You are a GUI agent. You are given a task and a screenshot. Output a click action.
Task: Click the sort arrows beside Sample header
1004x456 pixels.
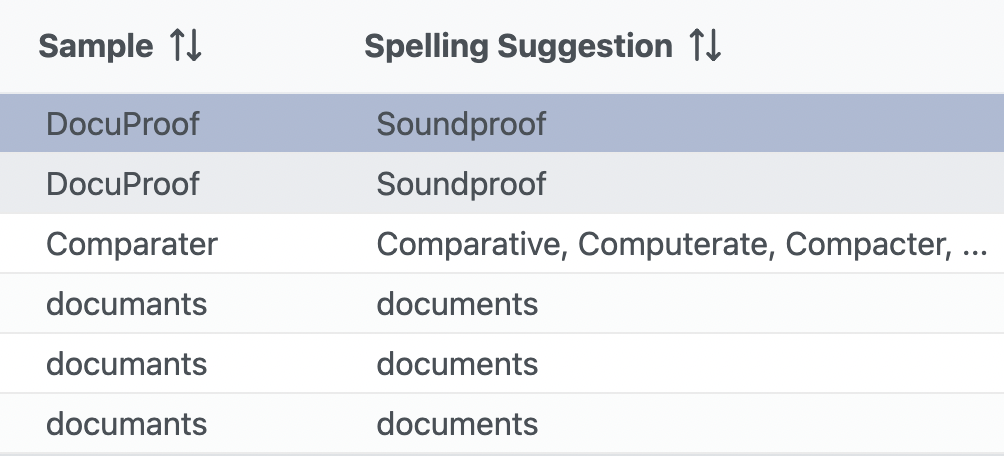[x=186, y=46]
